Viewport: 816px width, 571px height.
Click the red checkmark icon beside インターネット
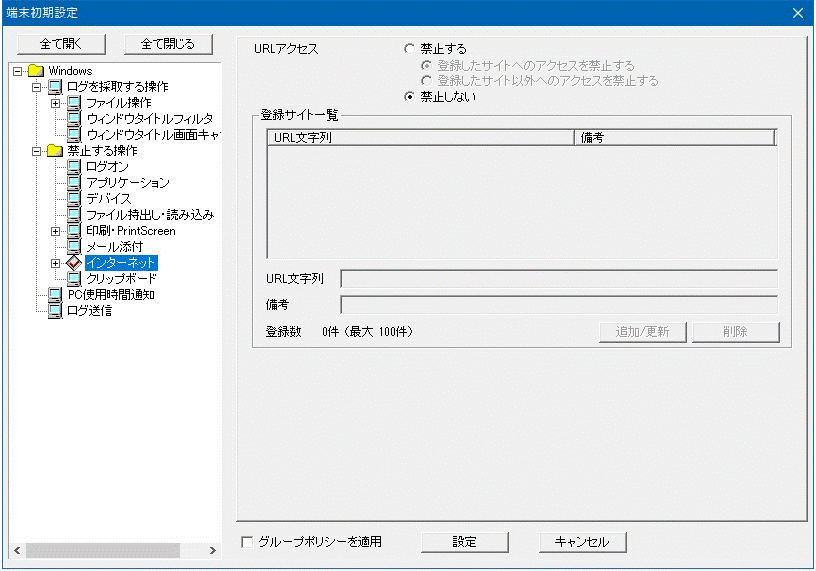74,263
